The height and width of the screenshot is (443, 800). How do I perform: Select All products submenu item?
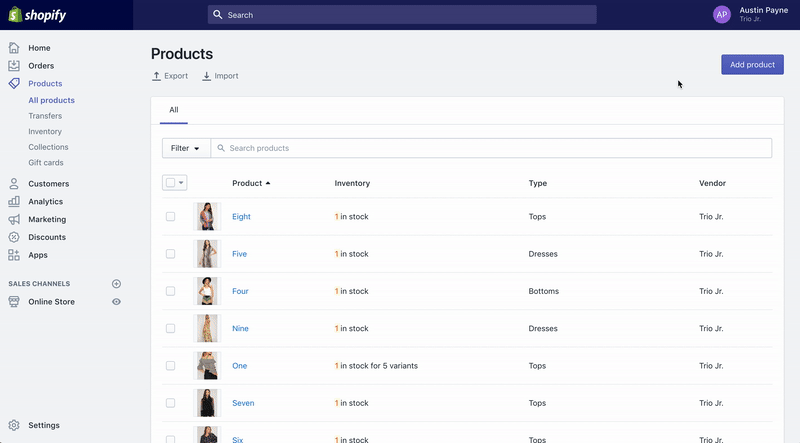(x=52, y=100)
